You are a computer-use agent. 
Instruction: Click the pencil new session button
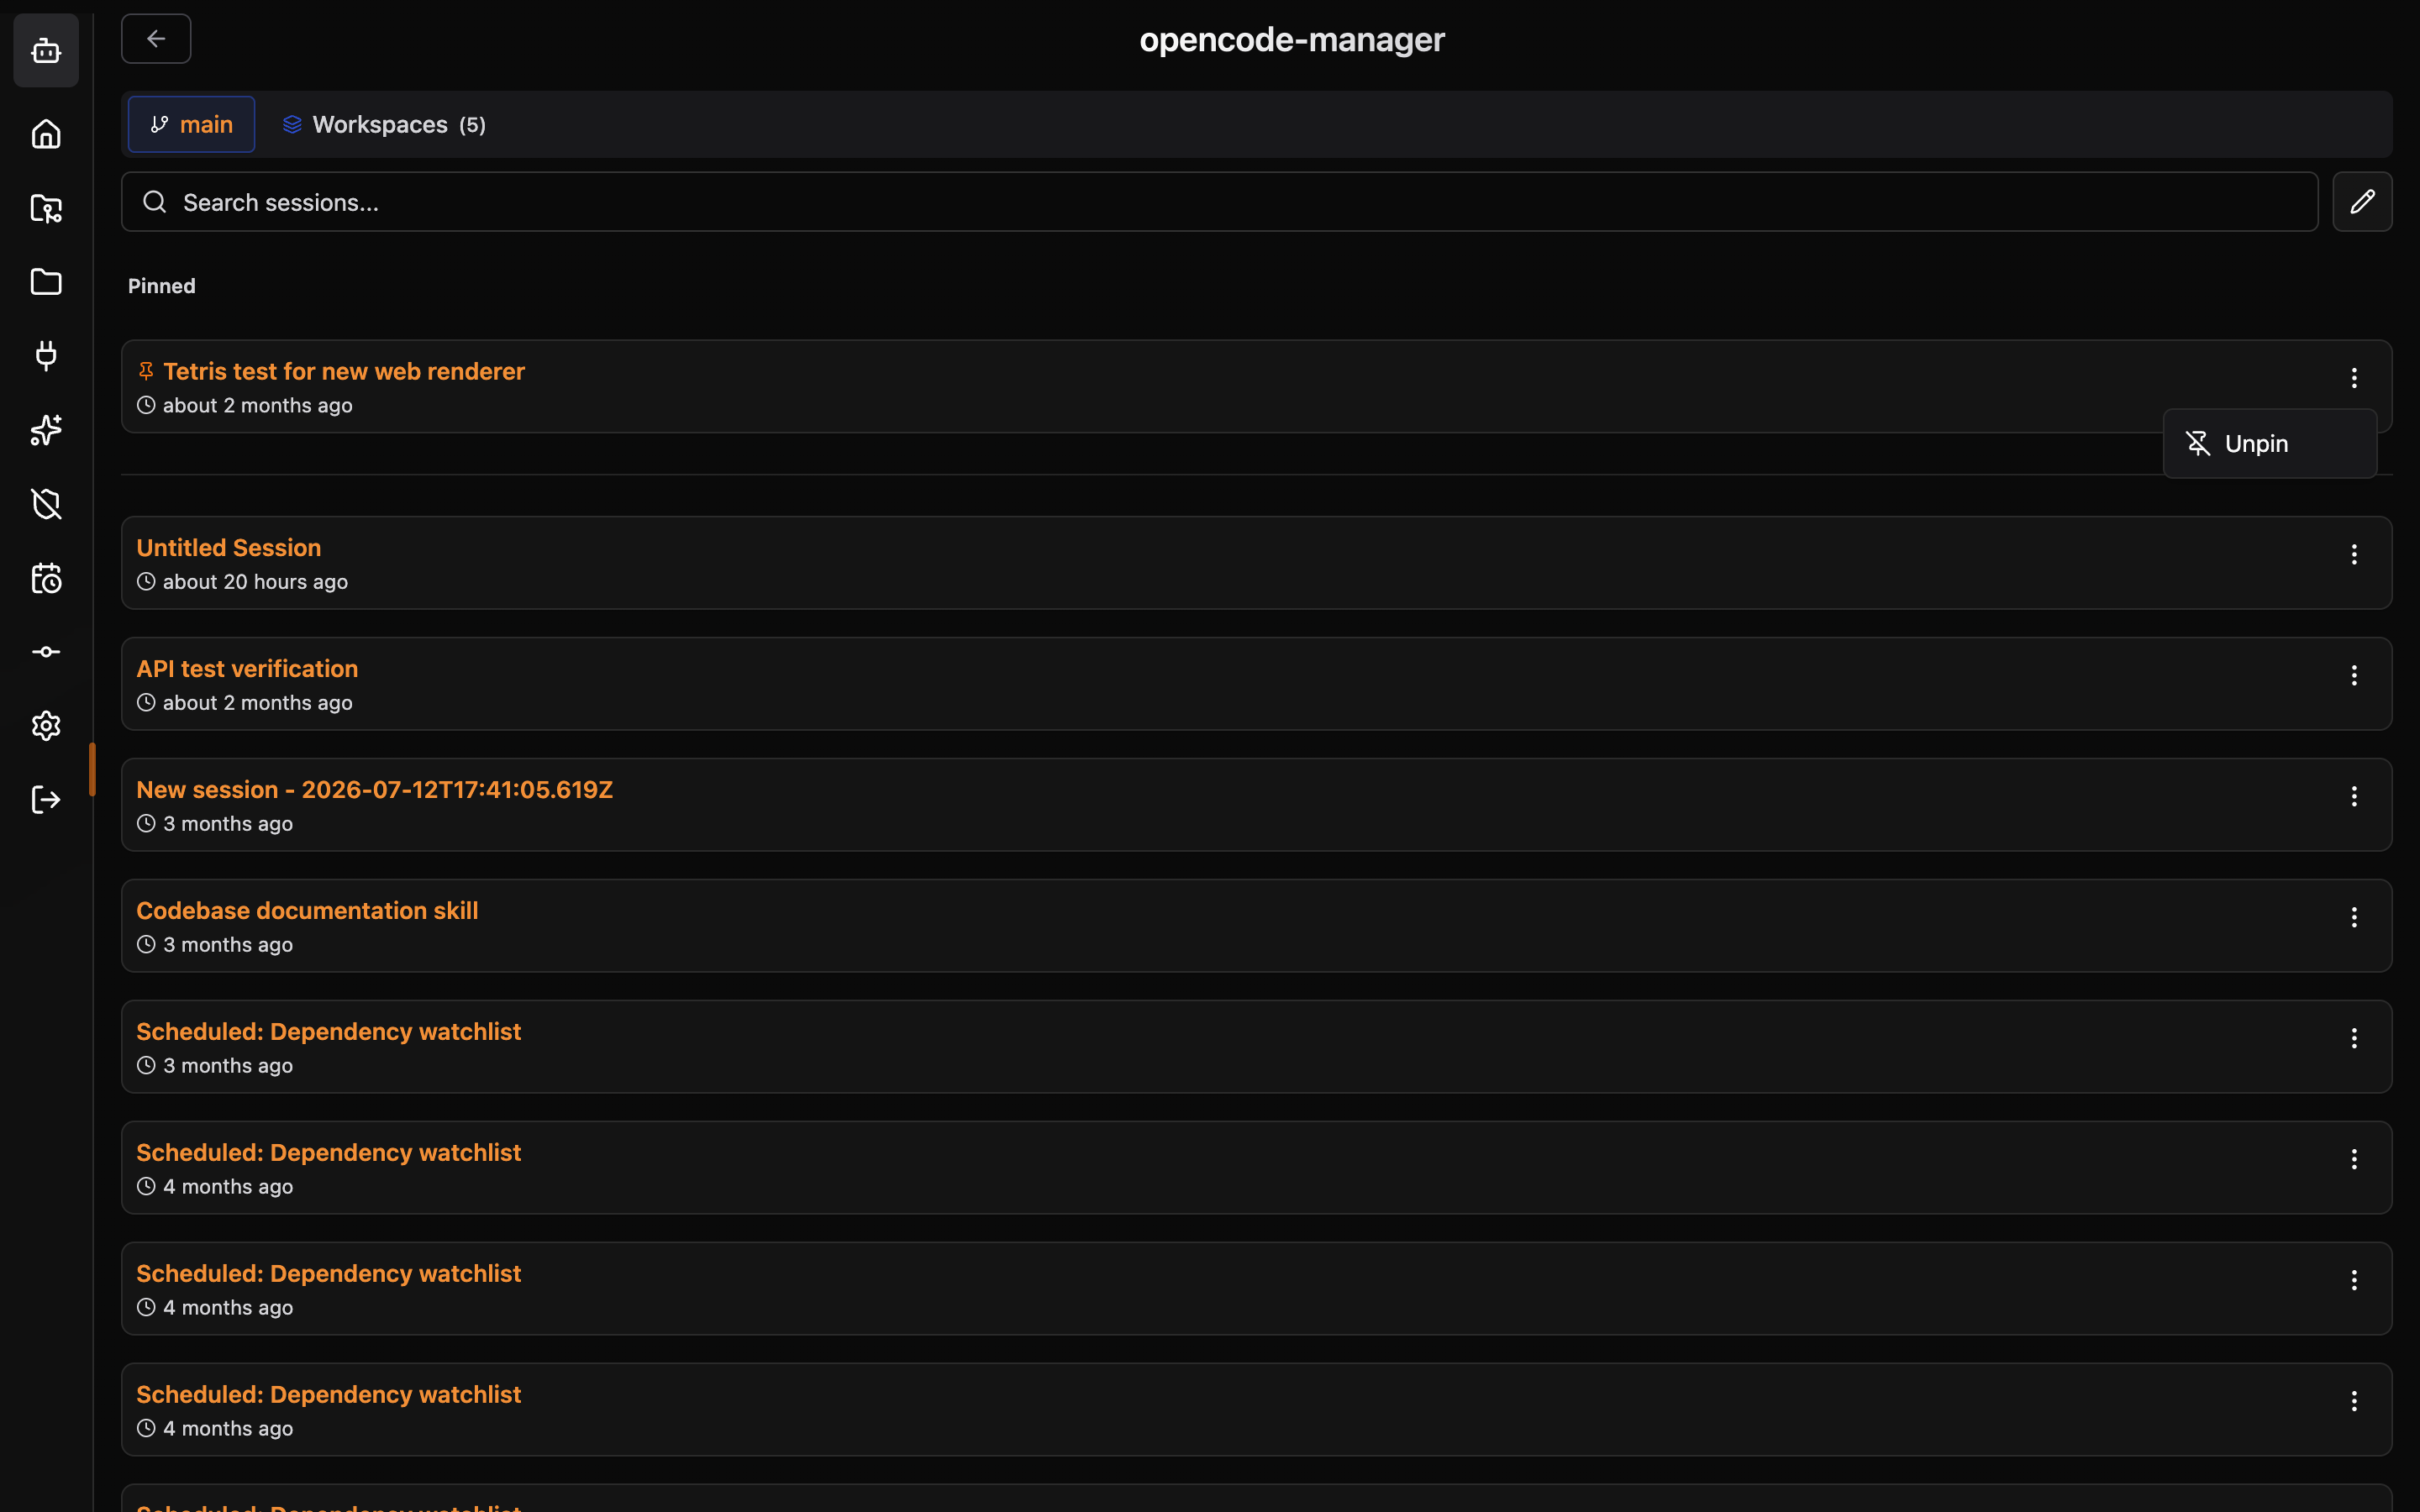pyautogui.click(x=2362, y=202)
